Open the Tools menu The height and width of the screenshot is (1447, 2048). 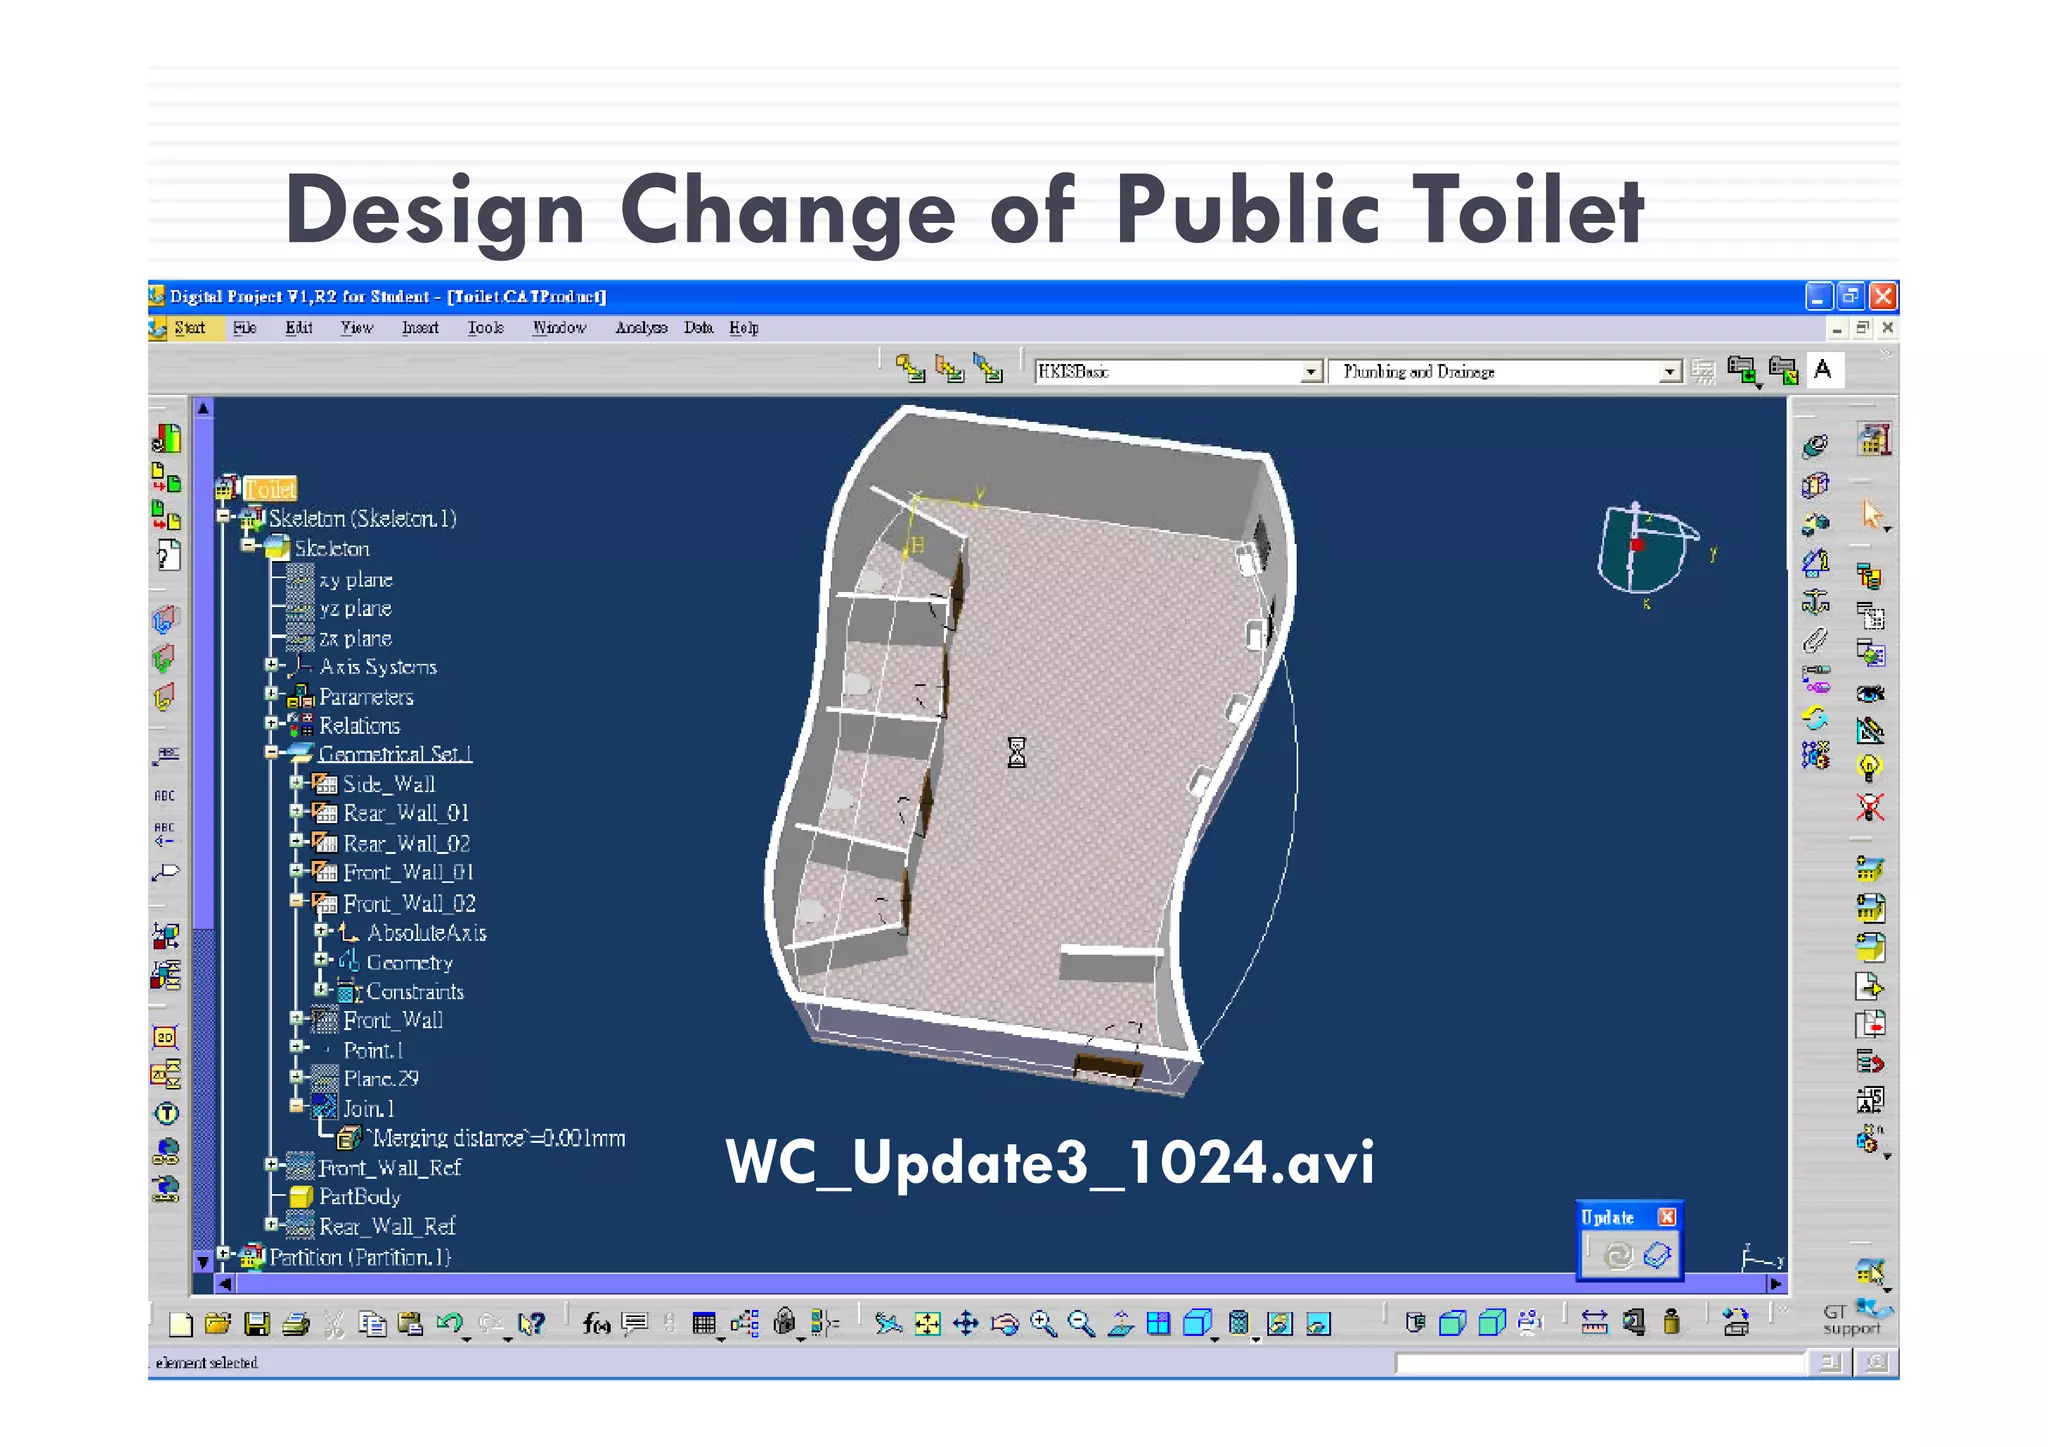(486, 328)
